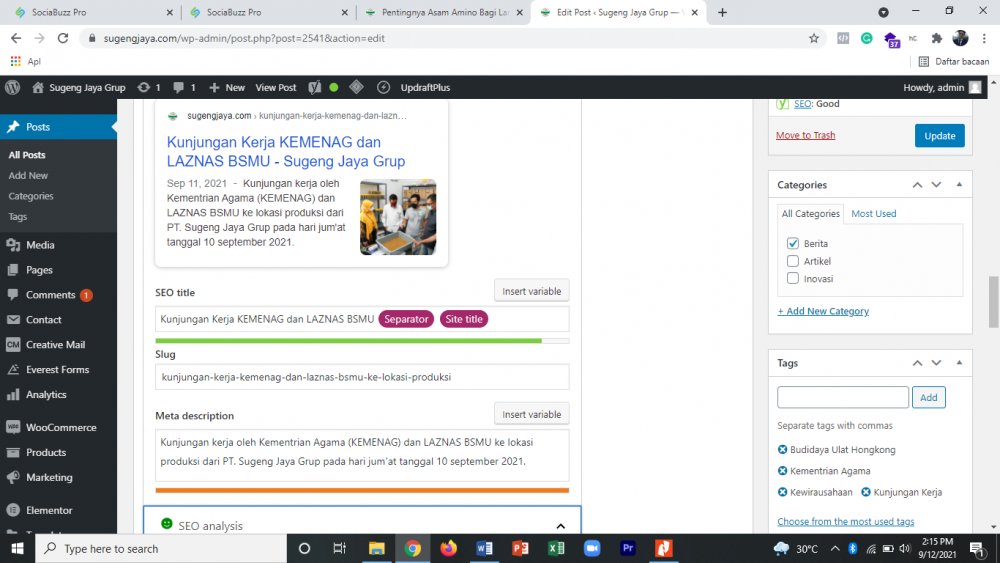Open the WordPress logo menu
This screenshot has width=1000, height=563.
[13, 87]
